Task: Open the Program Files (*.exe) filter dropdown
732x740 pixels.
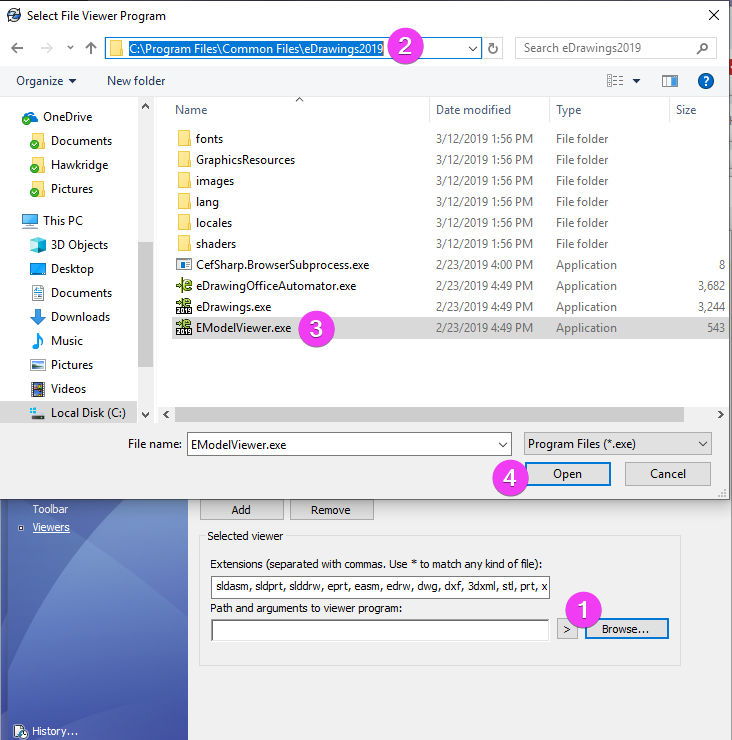Action: pos(617,444)
